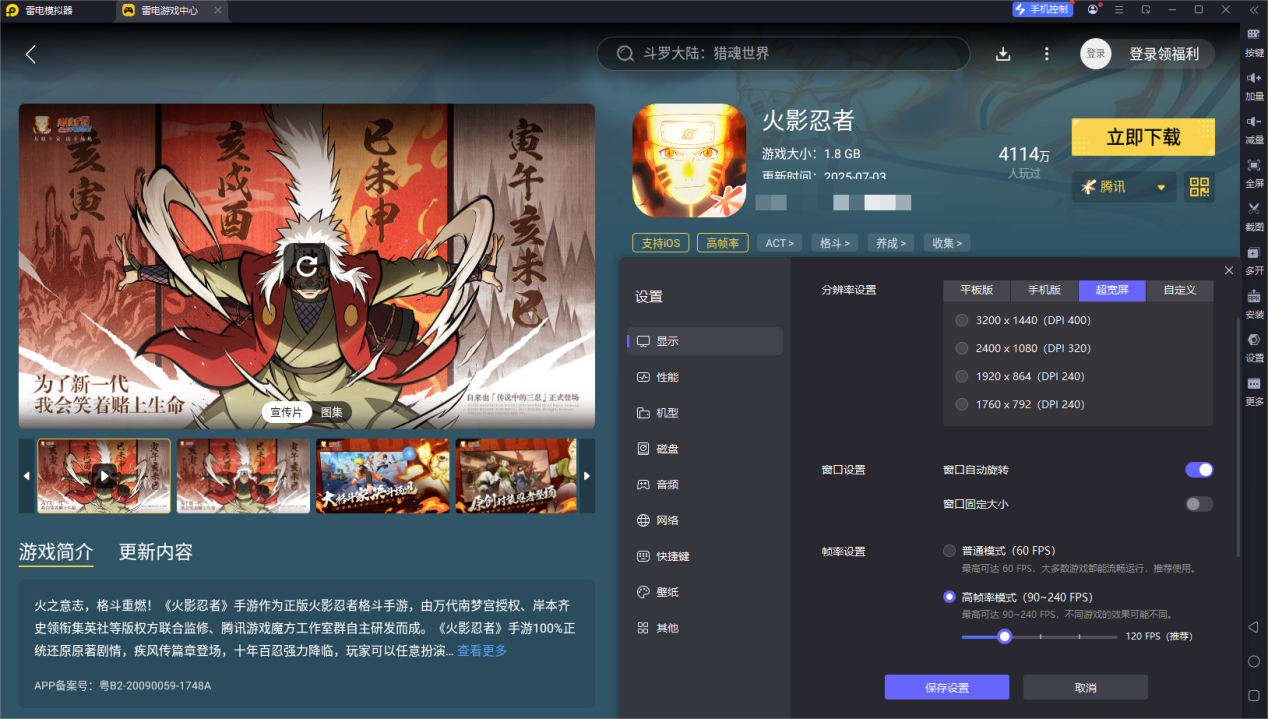Toggle 窗口自动旋转 switch off

pos(1199,470)
